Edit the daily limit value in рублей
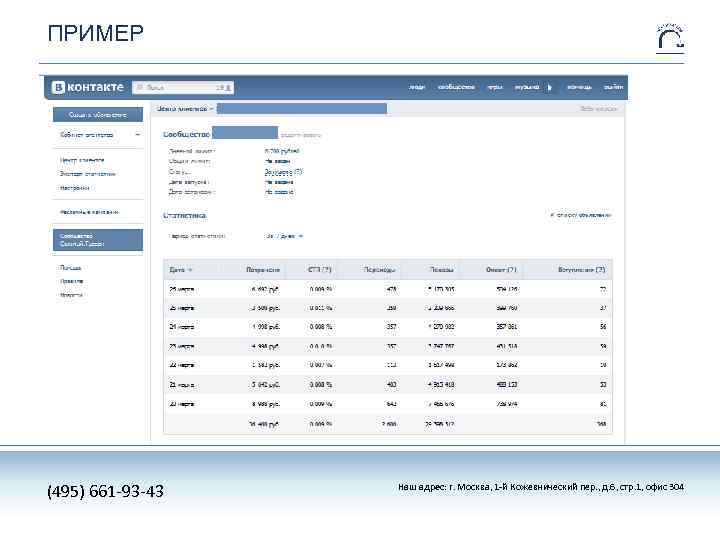This screenshot has width=720, height=540. point(282,151)
